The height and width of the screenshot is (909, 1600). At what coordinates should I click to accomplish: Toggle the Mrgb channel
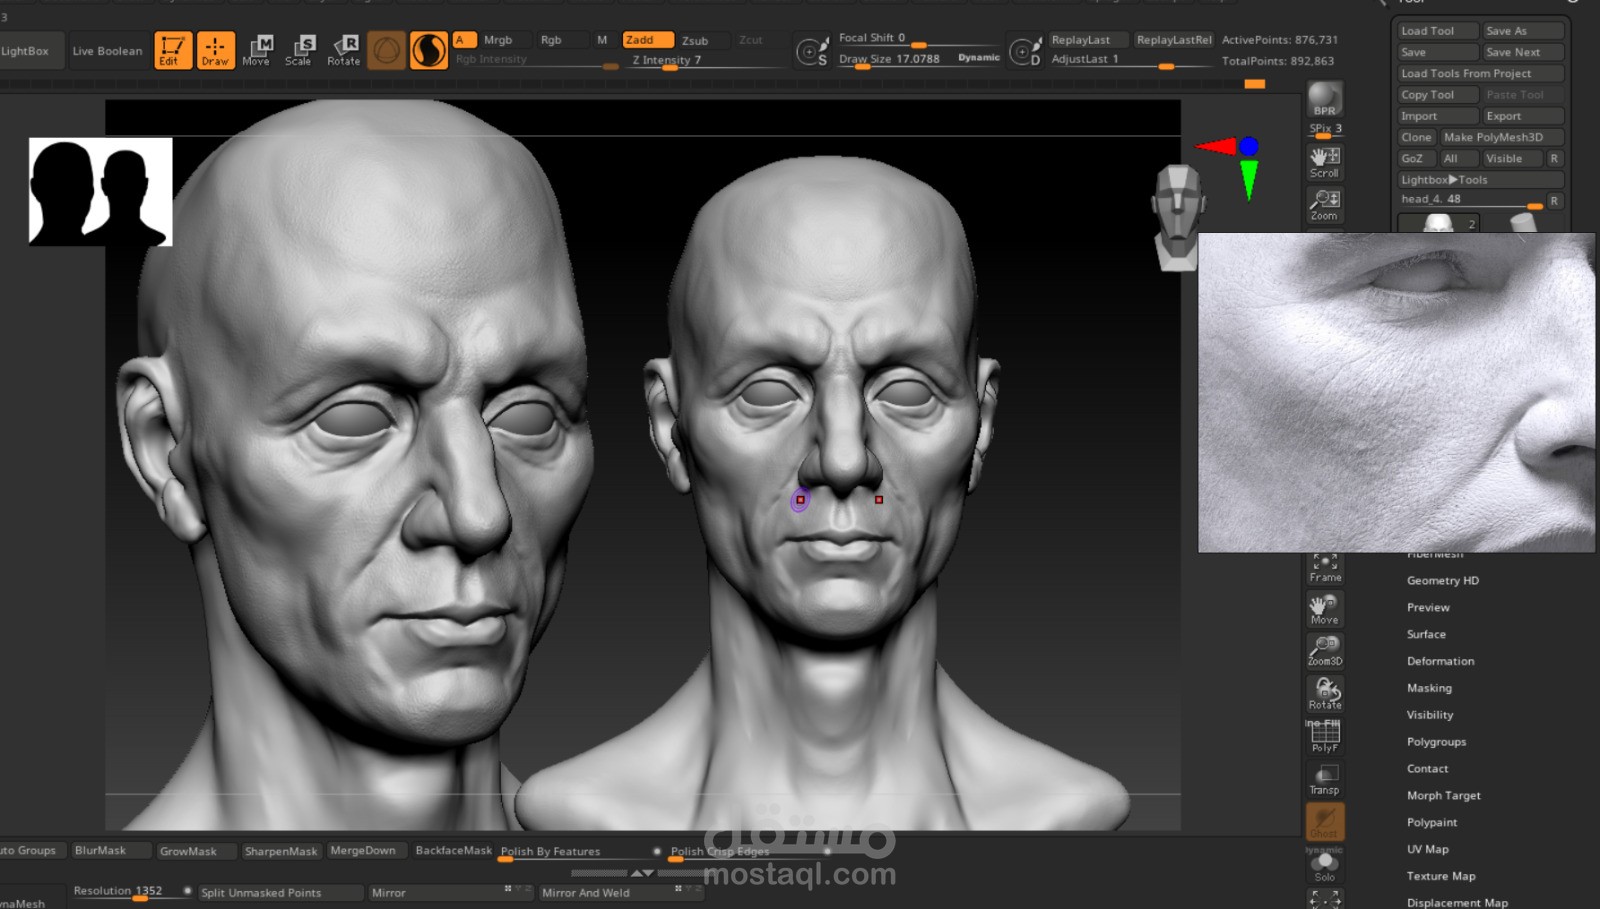[x=498, y=40]
